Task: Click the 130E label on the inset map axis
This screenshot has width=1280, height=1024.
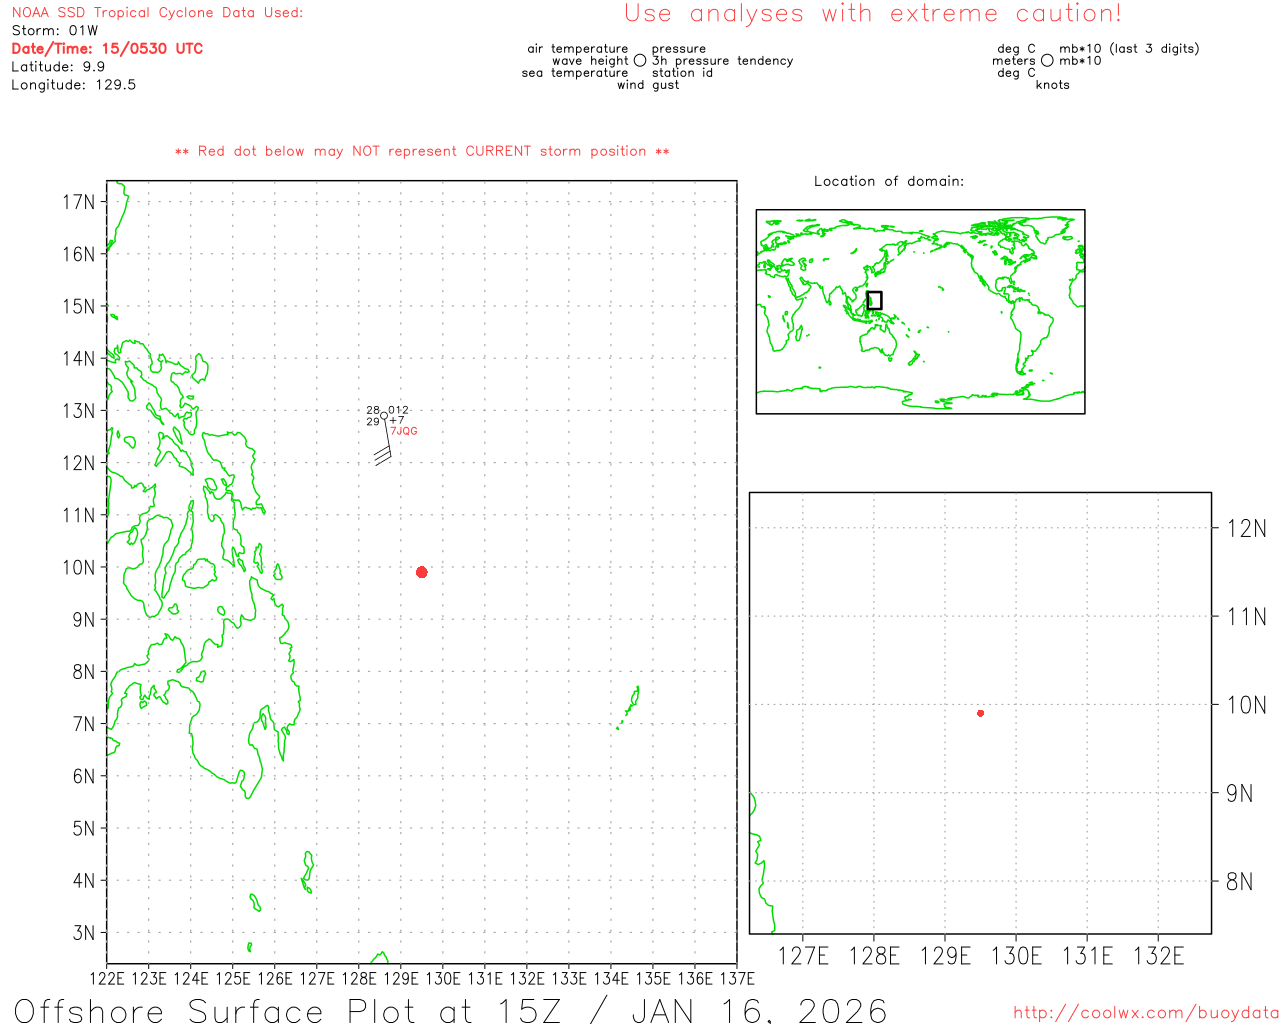Action: coord(1015,956)
